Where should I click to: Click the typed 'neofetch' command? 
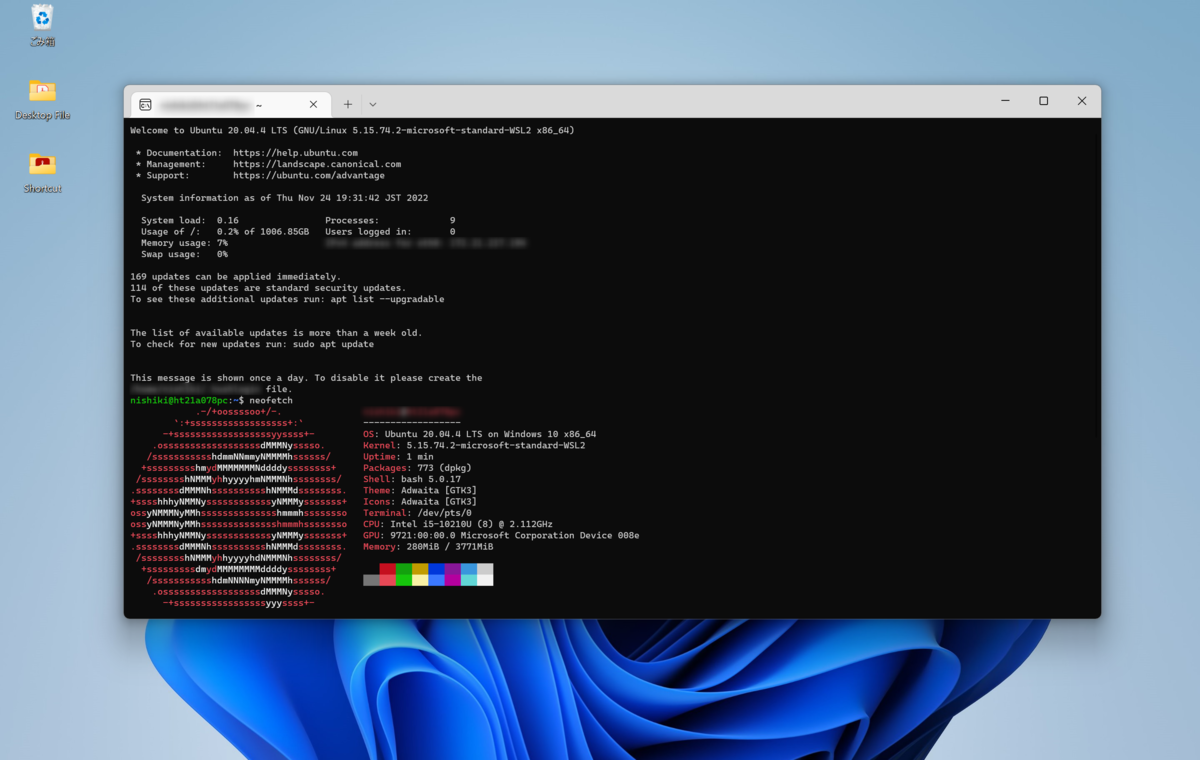(271, 400)
